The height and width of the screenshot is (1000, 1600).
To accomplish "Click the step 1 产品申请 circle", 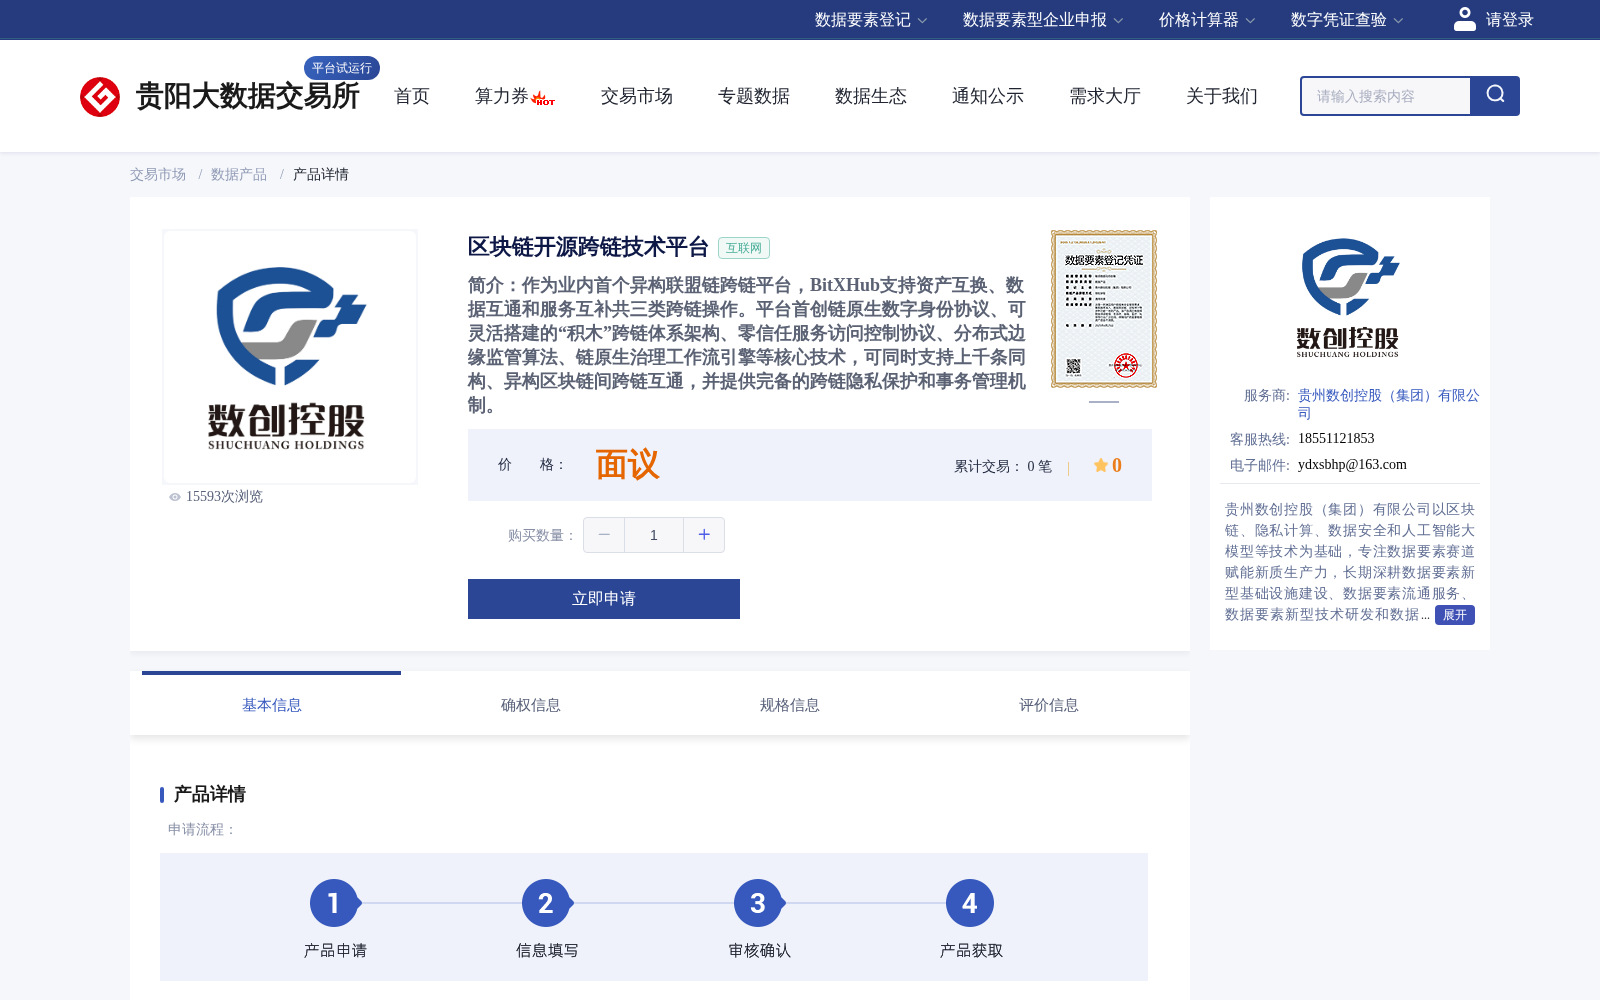I will point(334,903).
